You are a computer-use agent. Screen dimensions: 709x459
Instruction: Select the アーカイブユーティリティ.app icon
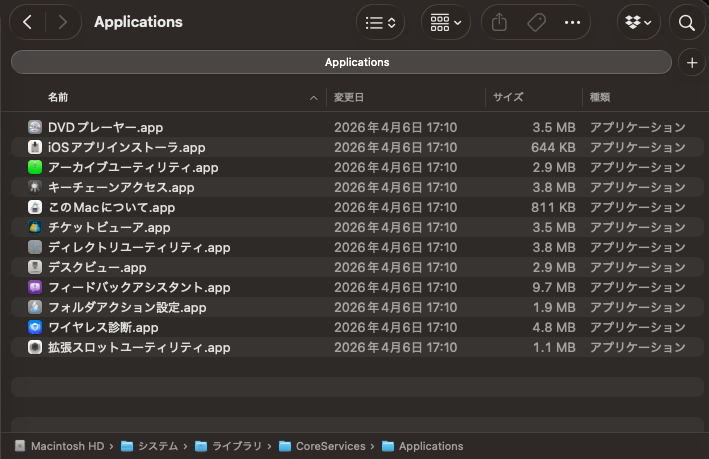(35, 167)
